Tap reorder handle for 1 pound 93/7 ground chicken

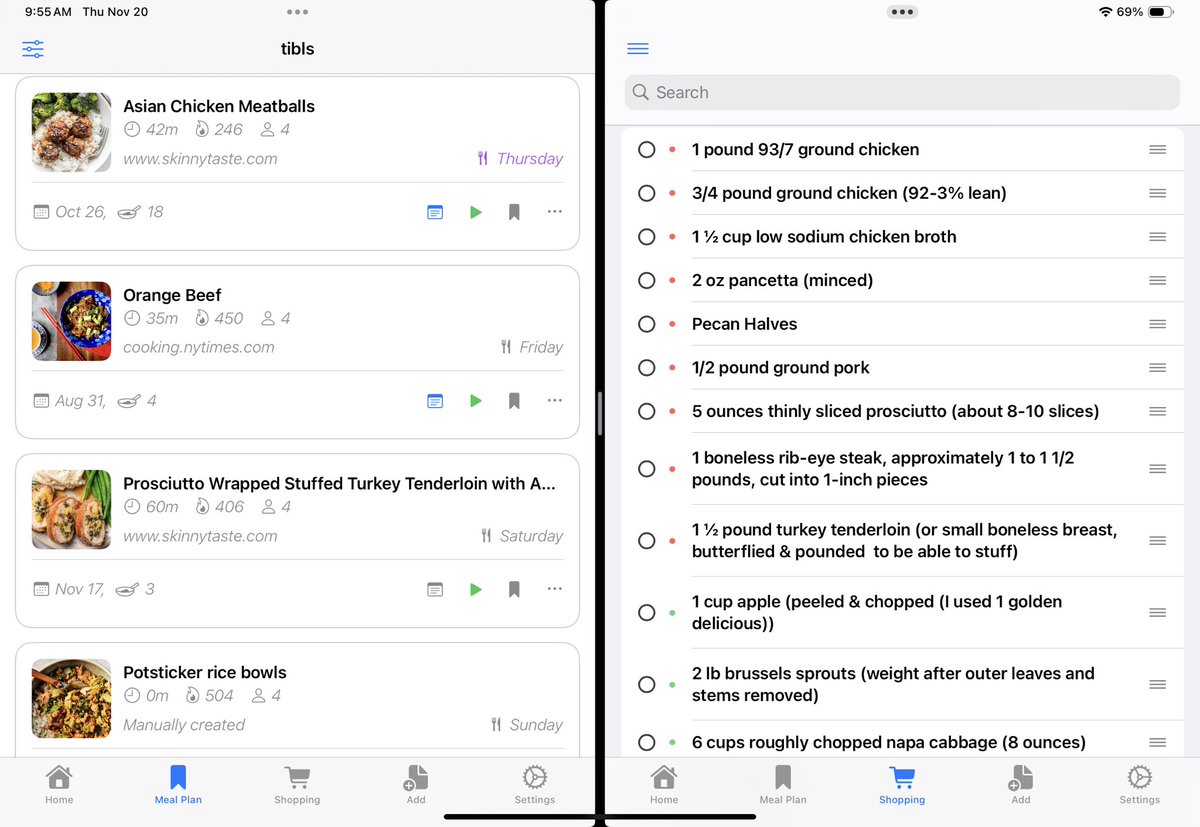(1157, 150)
